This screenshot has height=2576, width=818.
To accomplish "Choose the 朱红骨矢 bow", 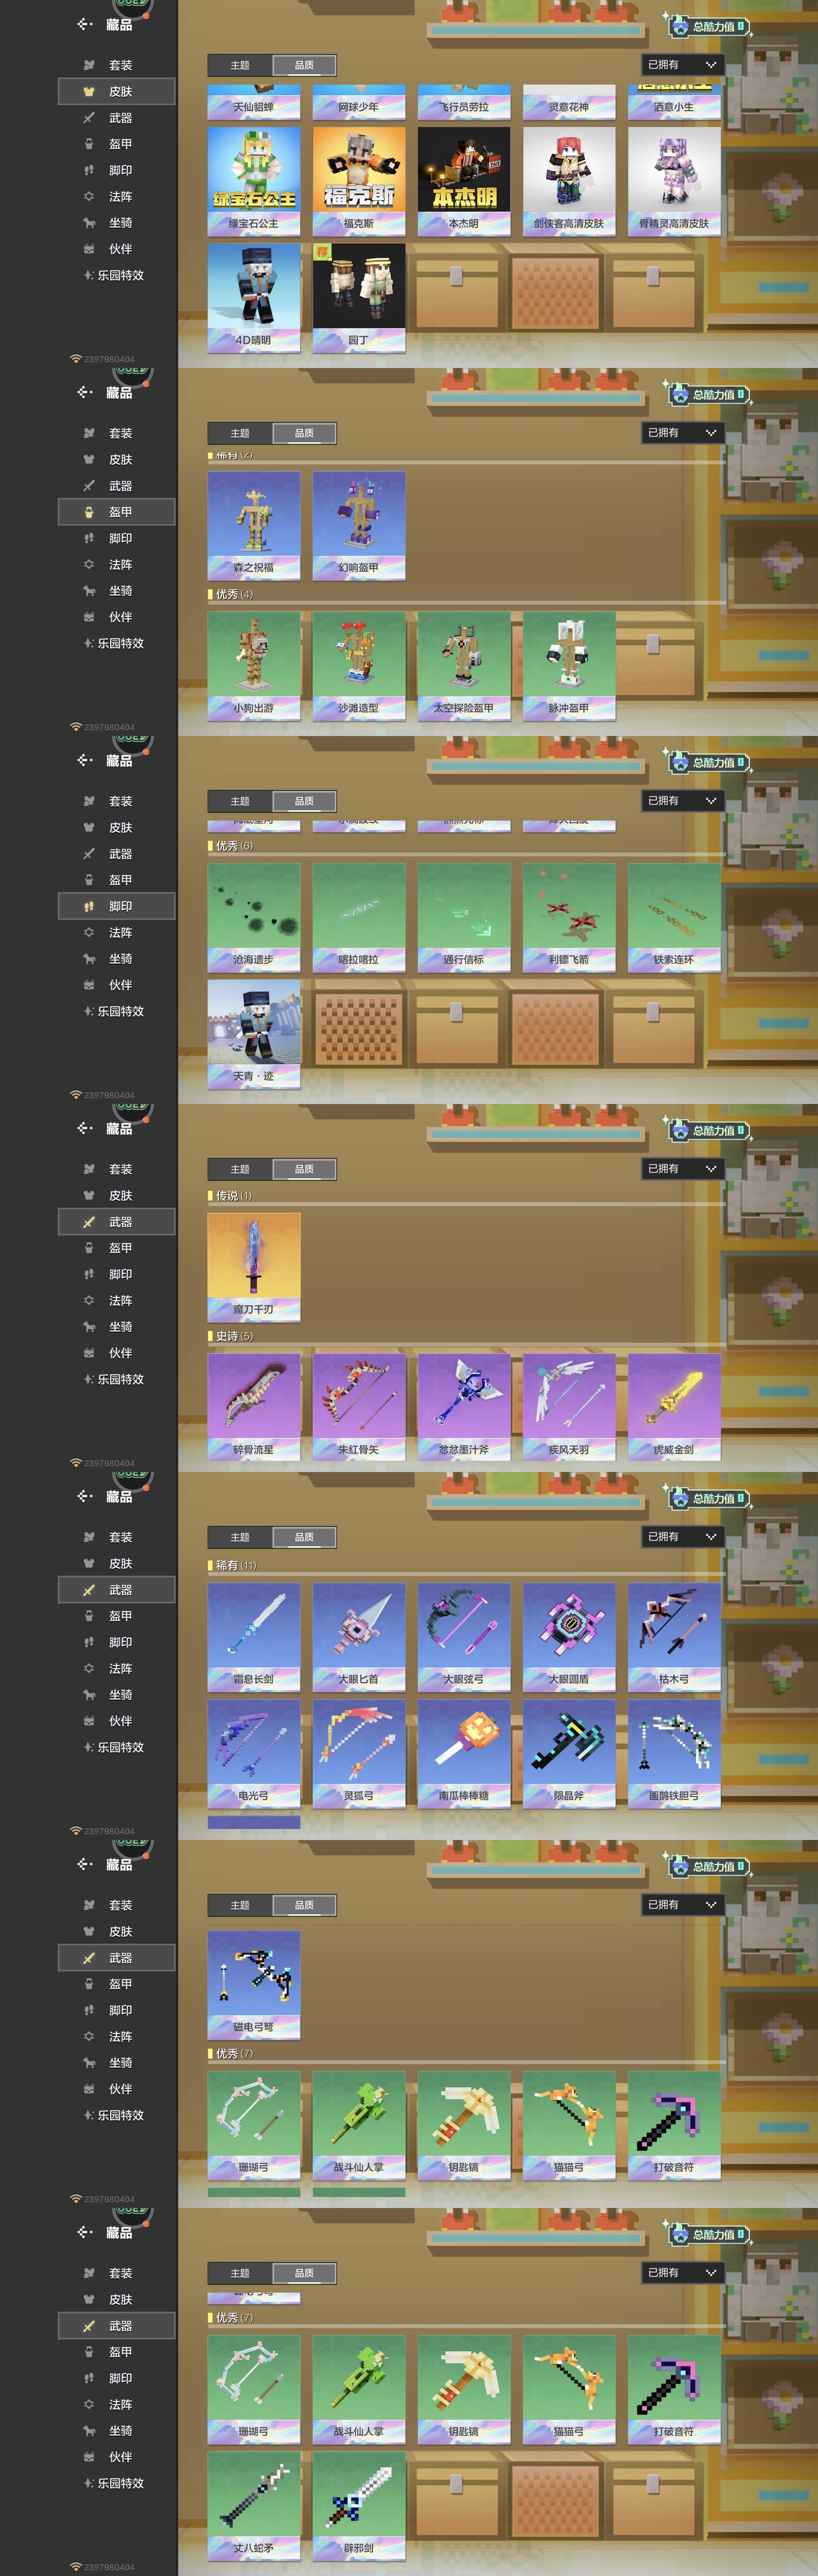I will coord(359,1406).
